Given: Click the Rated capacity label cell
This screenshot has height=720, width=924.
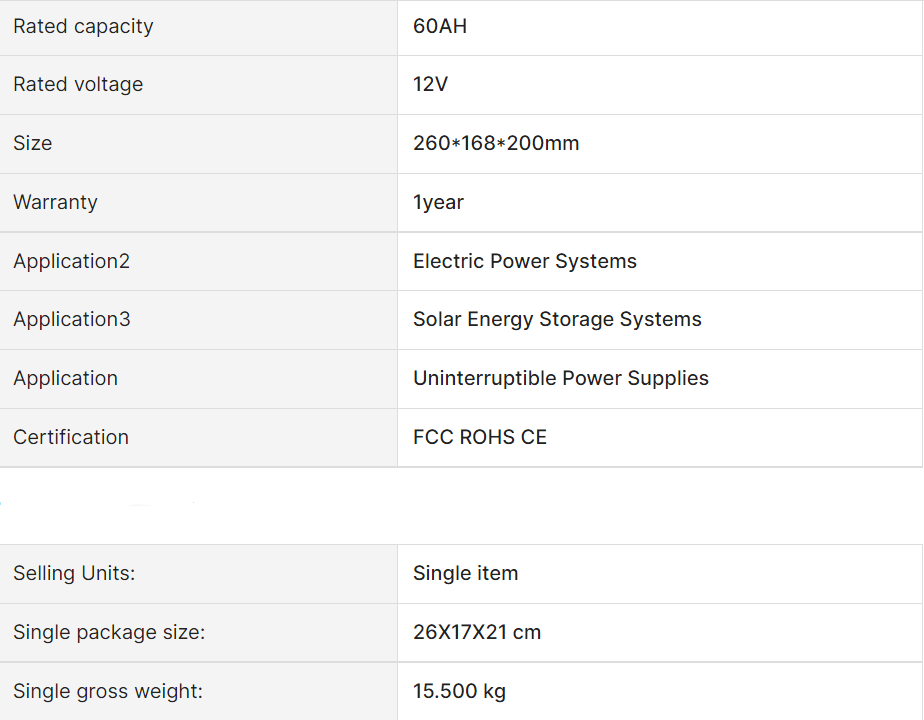Looking at the screenshot, I should pos(83,26).
